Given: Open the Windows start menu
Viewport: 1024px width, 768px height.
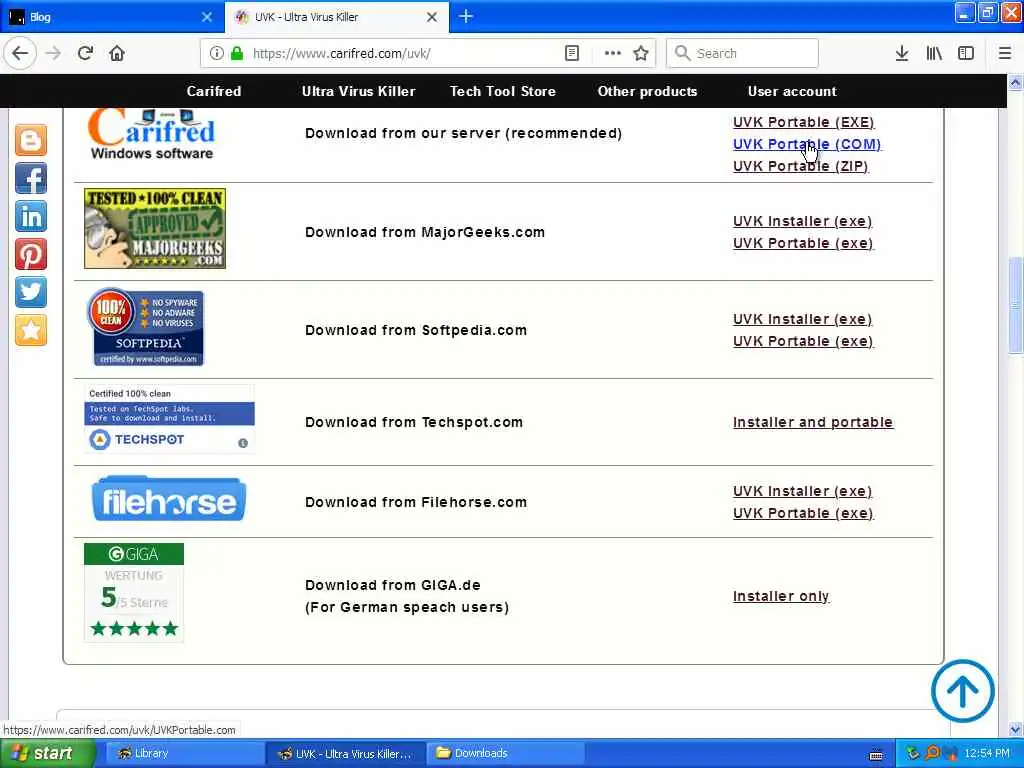Looking at the screenshot, I should pos(46,754).
